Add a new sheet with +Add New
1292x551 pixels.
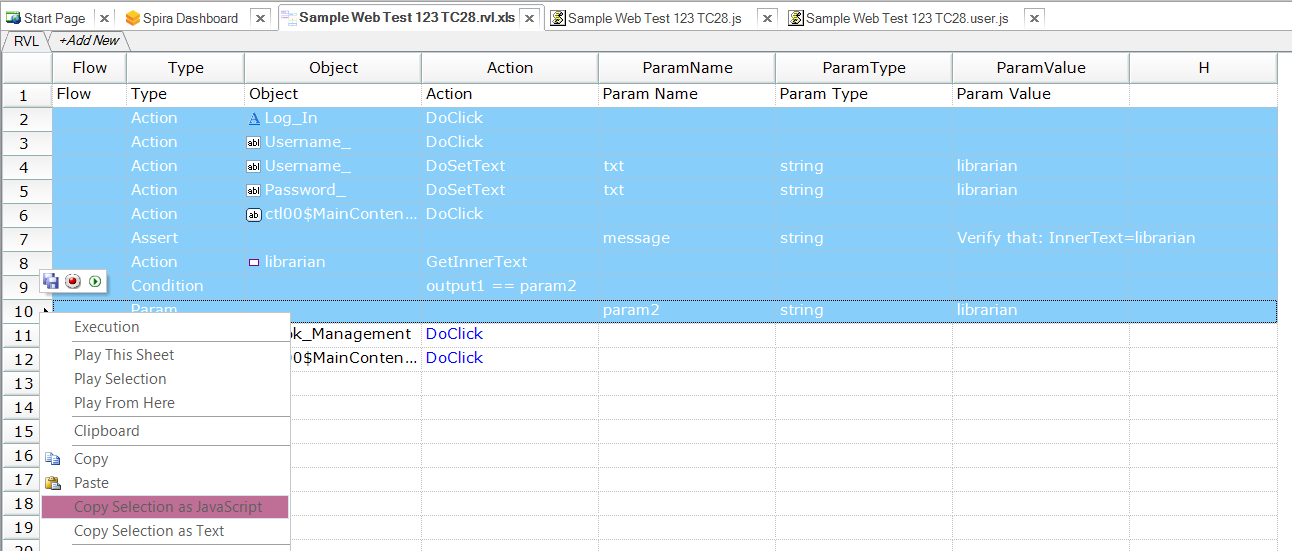tap(88, 41)
